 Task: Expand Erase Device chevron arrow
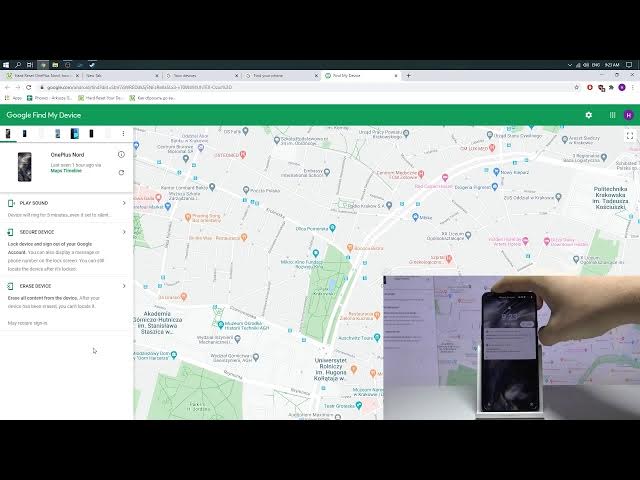(x=124, y=286)
